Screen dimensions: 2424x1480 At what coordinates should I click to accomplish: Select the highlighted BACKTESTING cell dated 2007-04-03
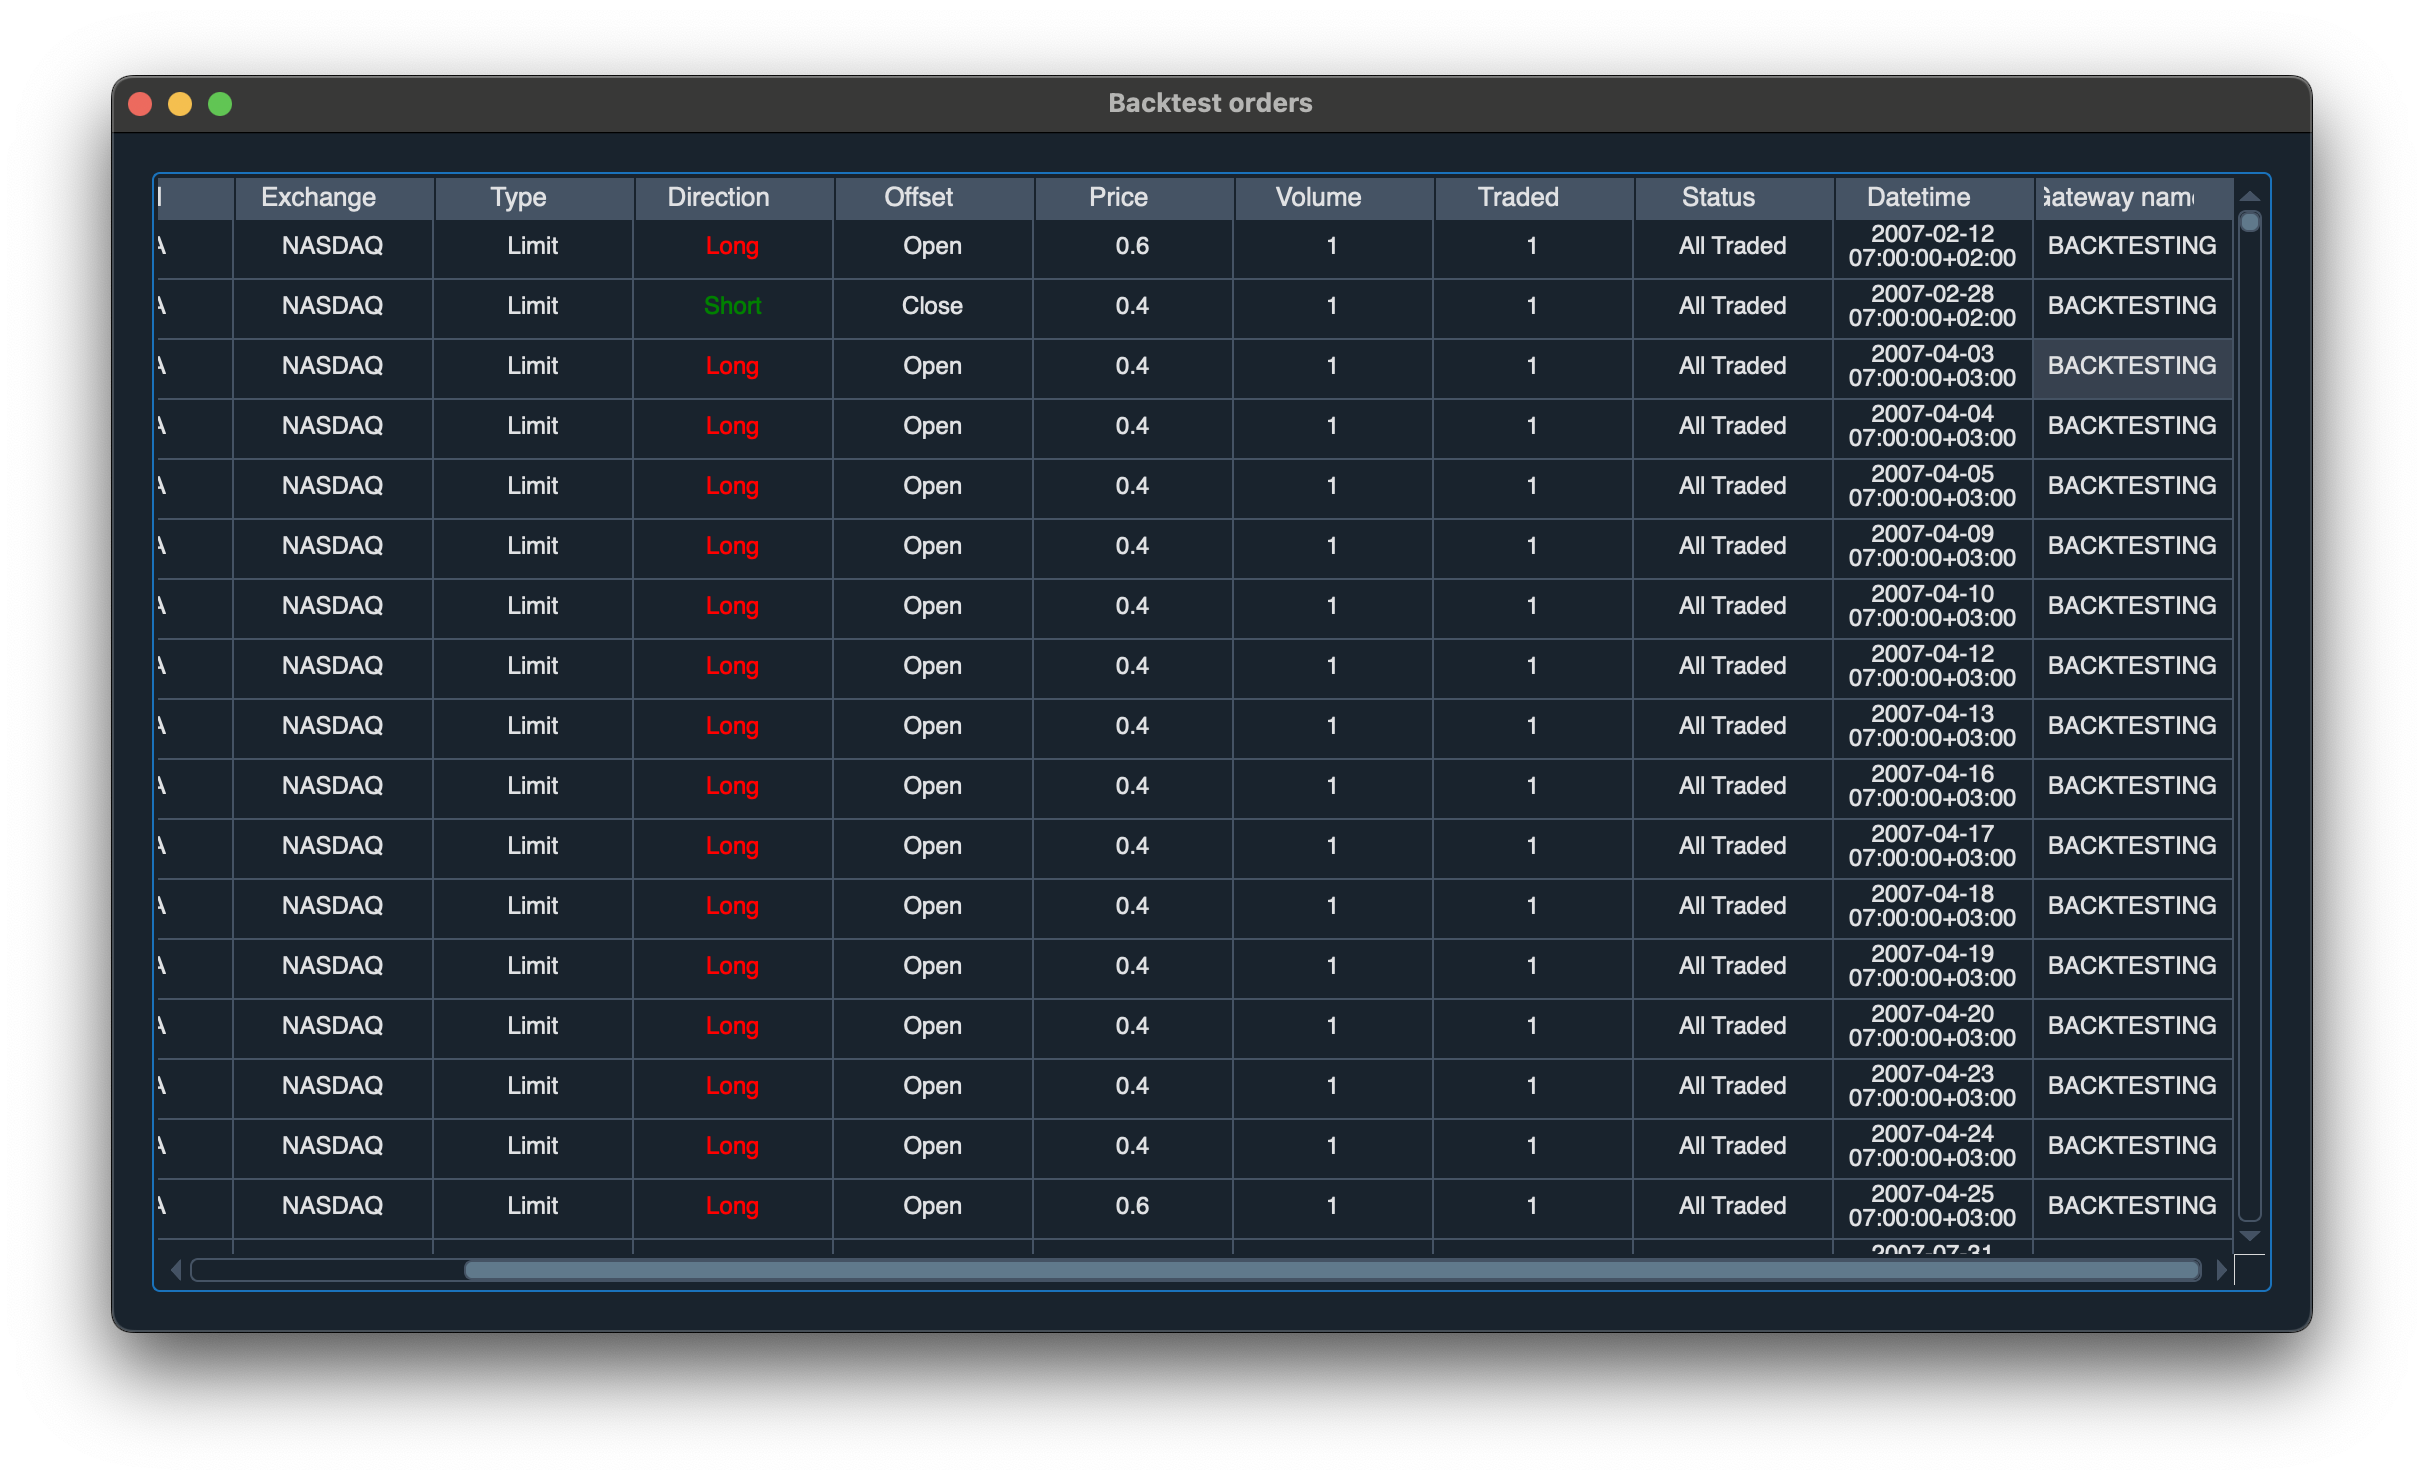click(2132, 366)
